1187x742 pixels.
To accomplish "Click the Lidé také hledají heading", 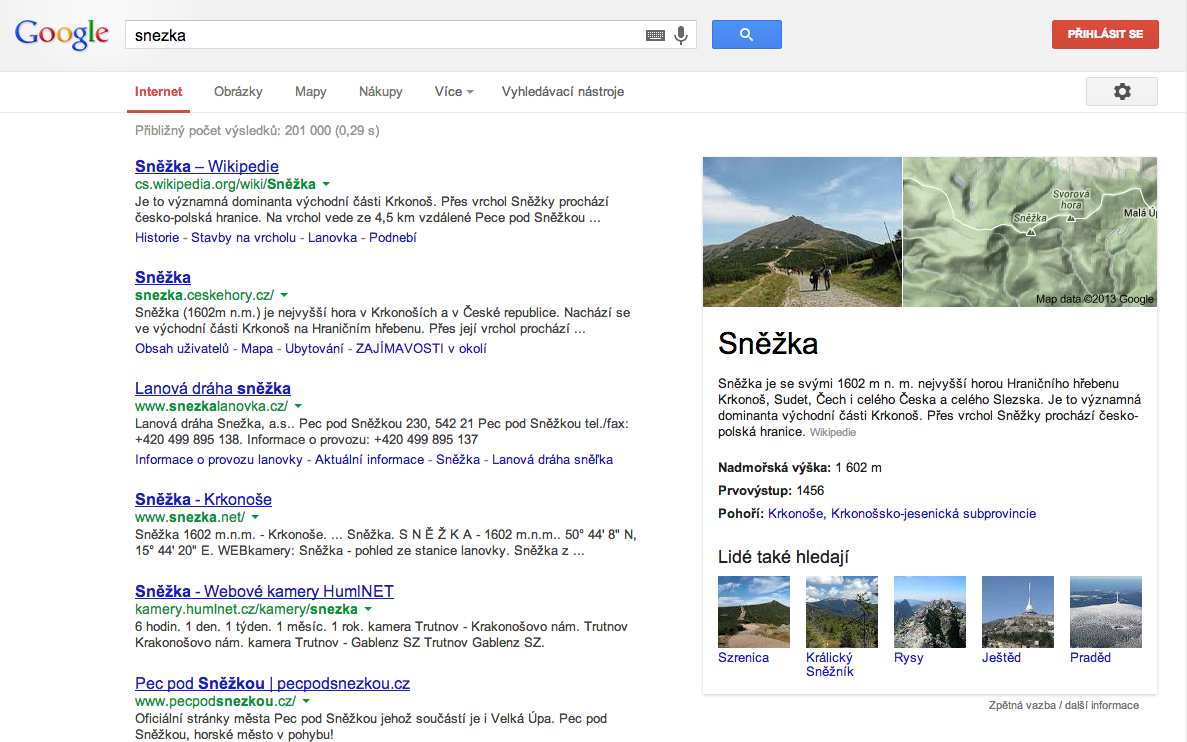I will (x=783, y=557).
